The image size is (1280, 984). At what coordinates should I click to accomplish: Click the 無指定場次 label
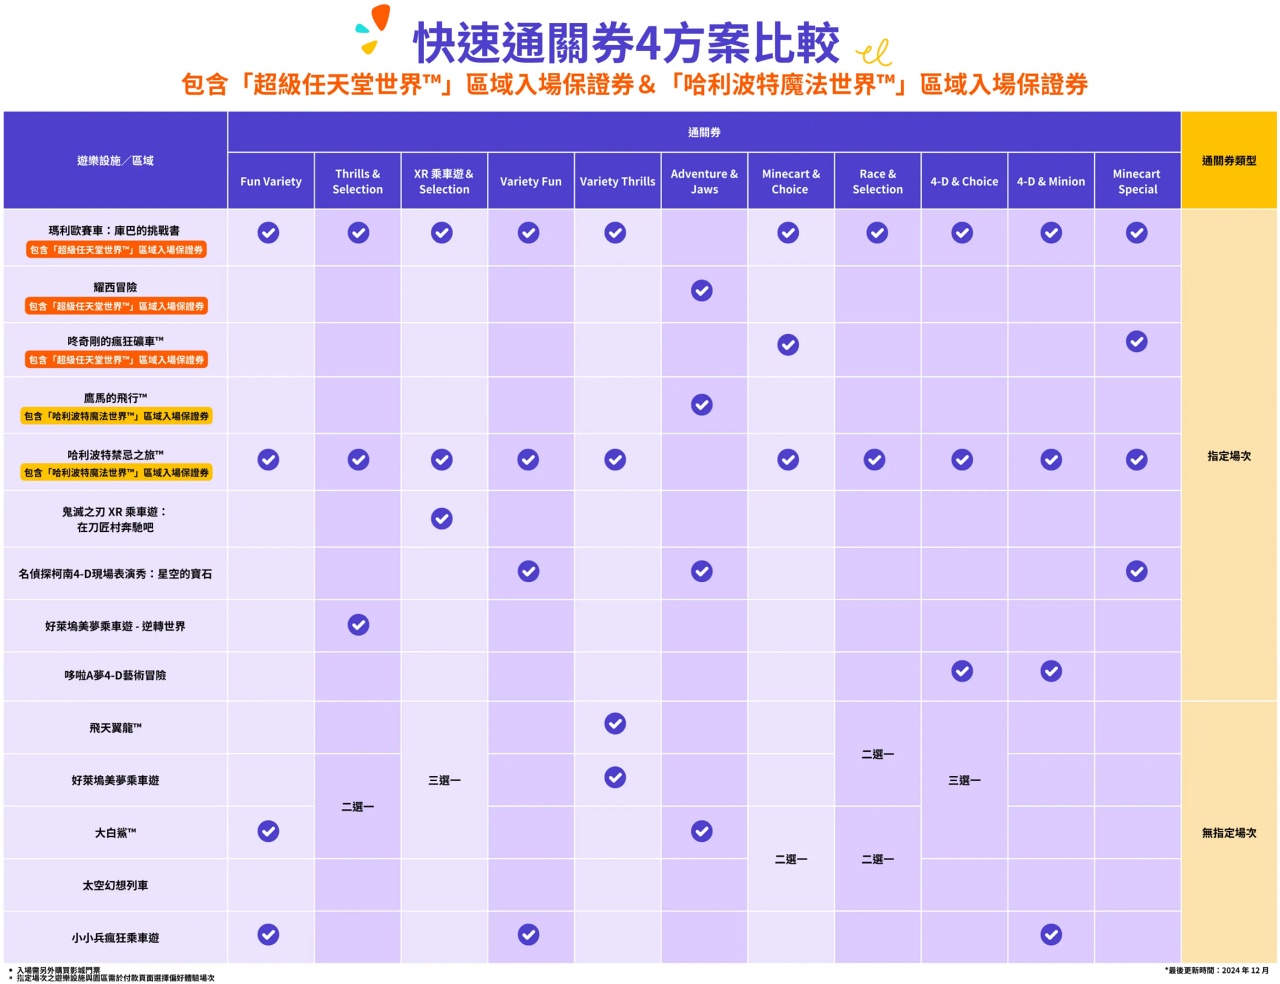pos(1229,833)
